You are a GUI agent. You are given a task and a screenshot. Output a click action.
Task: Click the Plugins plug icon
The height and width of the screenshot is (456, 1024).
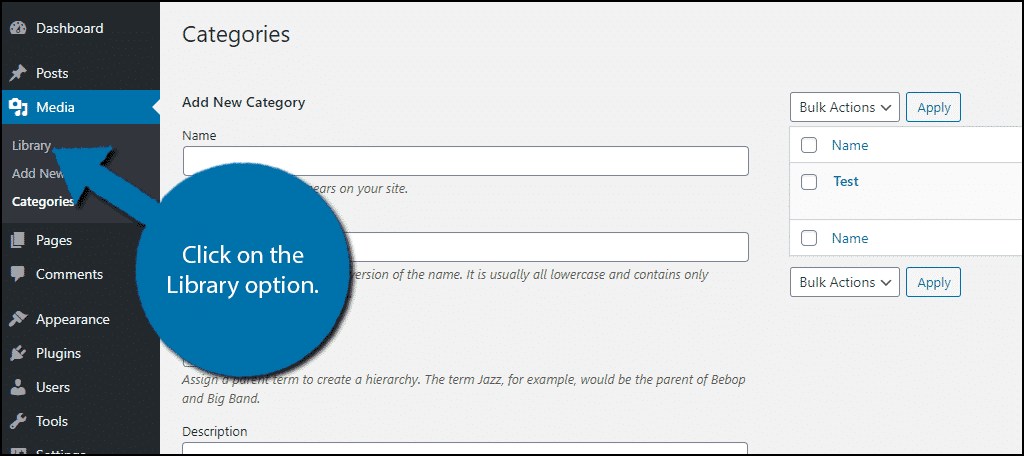tap(19, 353)
